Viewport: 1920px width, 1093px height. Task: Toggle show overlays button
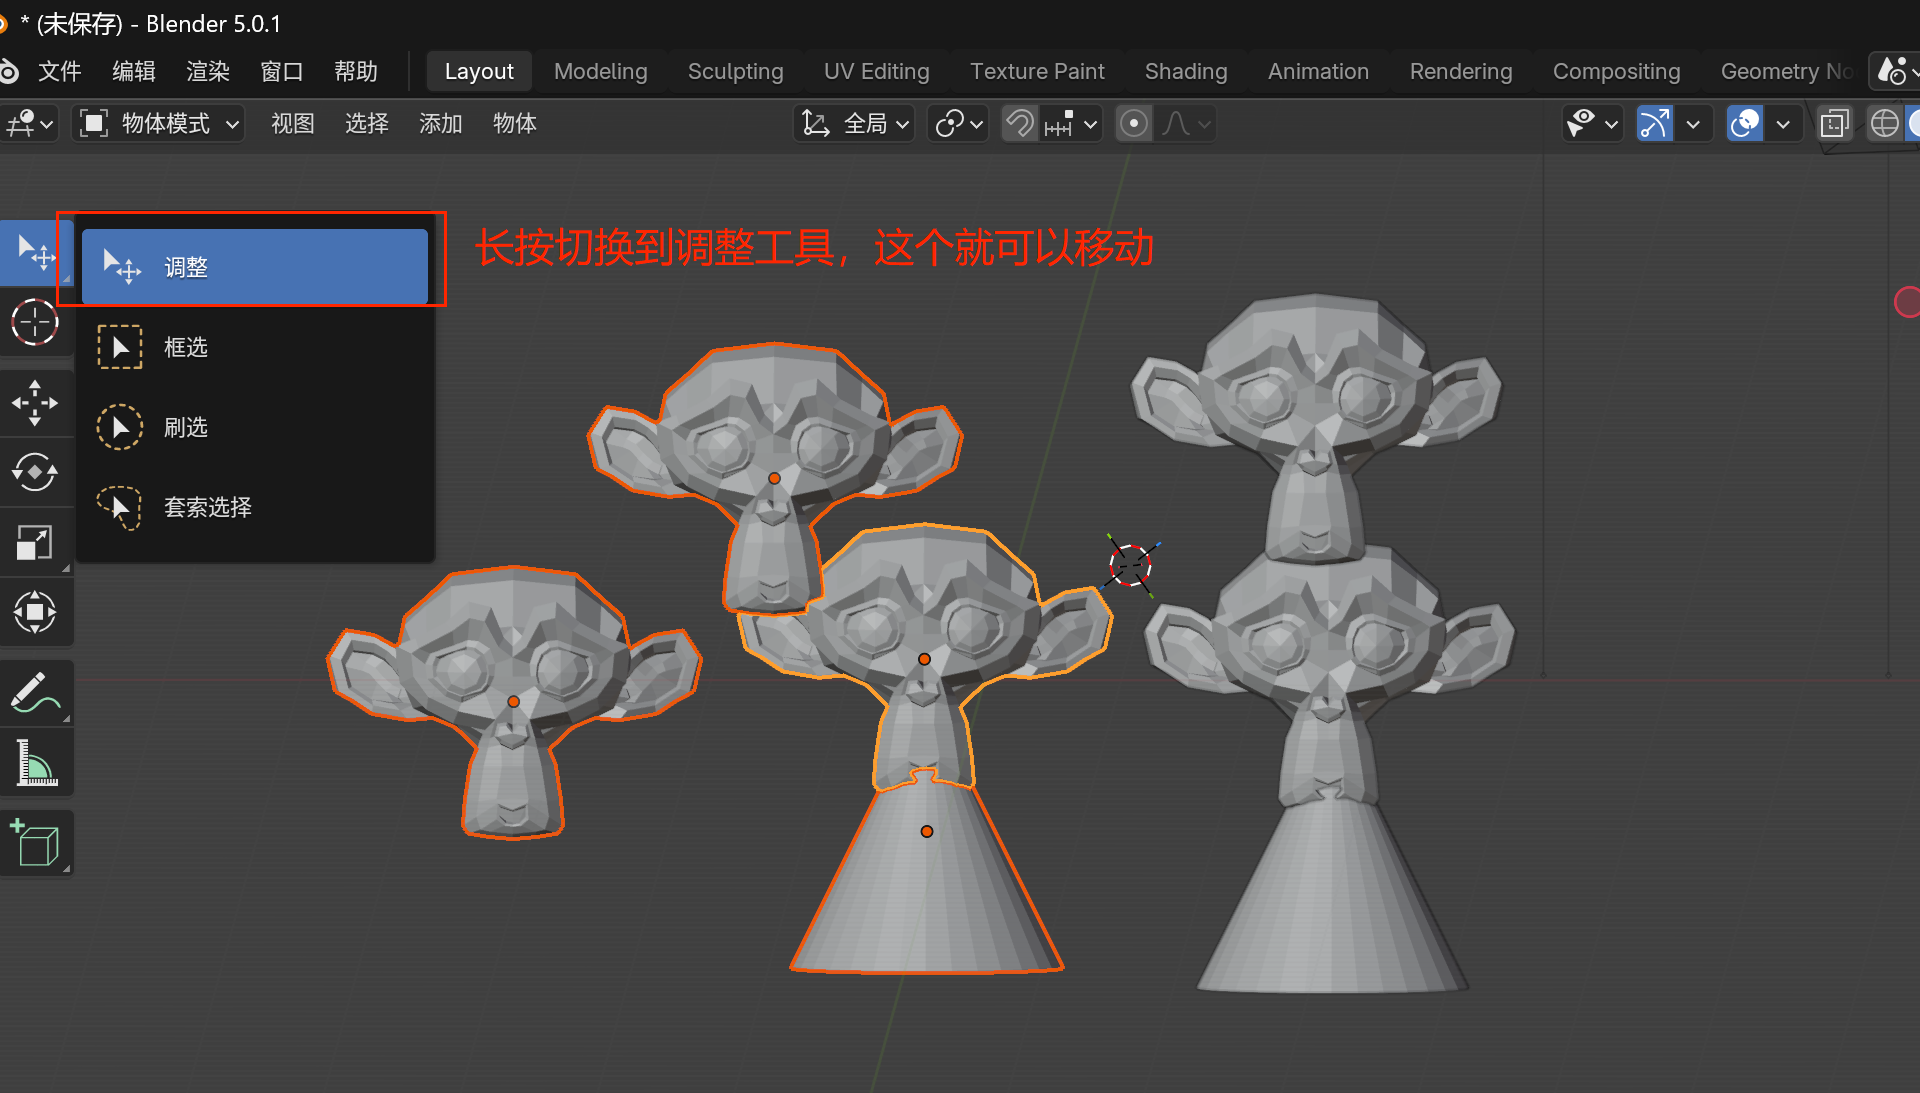[x=1745, y=124]
